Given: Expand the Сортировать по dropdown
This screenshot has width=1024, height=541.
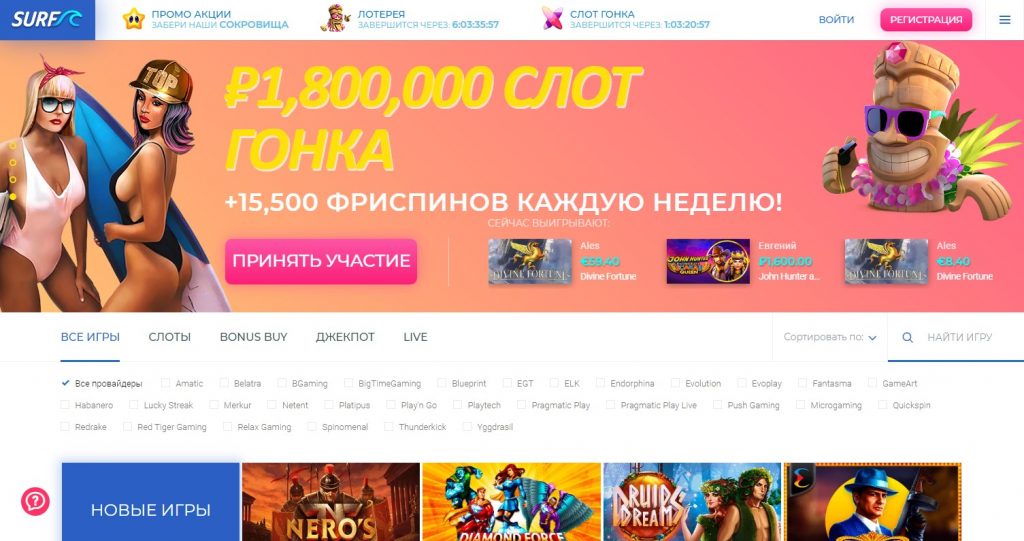Looking at the screenshot, I should [x=830, y=337].
